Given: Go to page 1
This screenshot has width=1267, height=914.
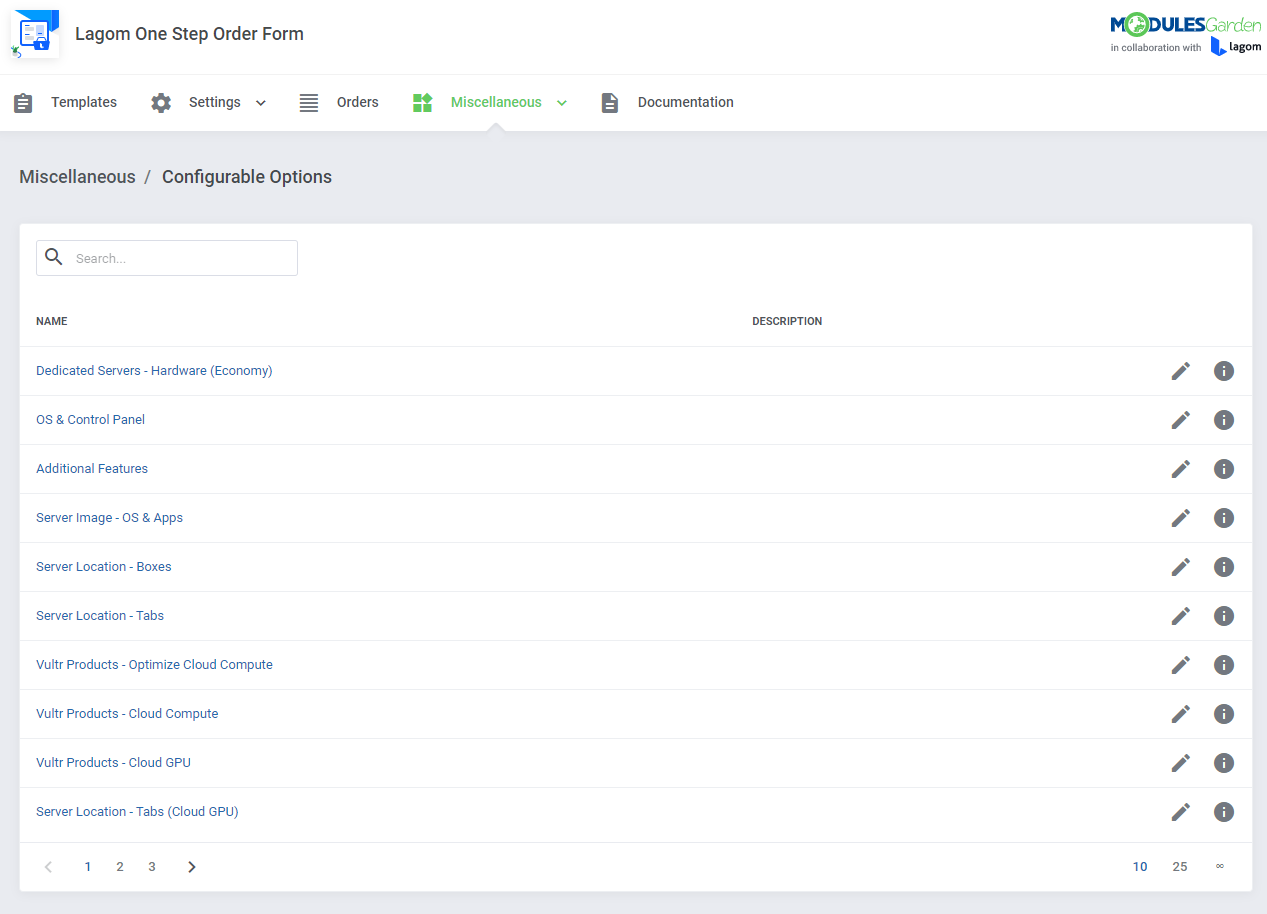Looking at the screenshot, I should (x=88, y=867).
